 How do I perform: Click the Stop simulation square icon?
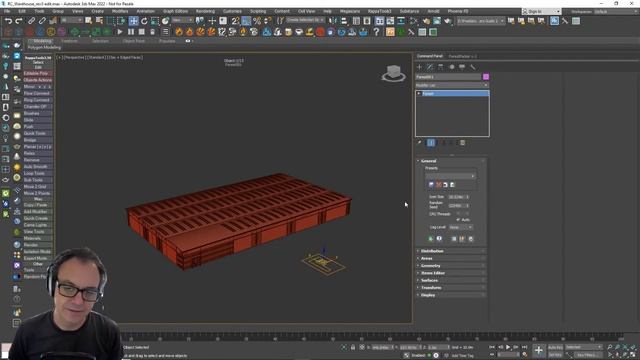[x=142, y=32]
